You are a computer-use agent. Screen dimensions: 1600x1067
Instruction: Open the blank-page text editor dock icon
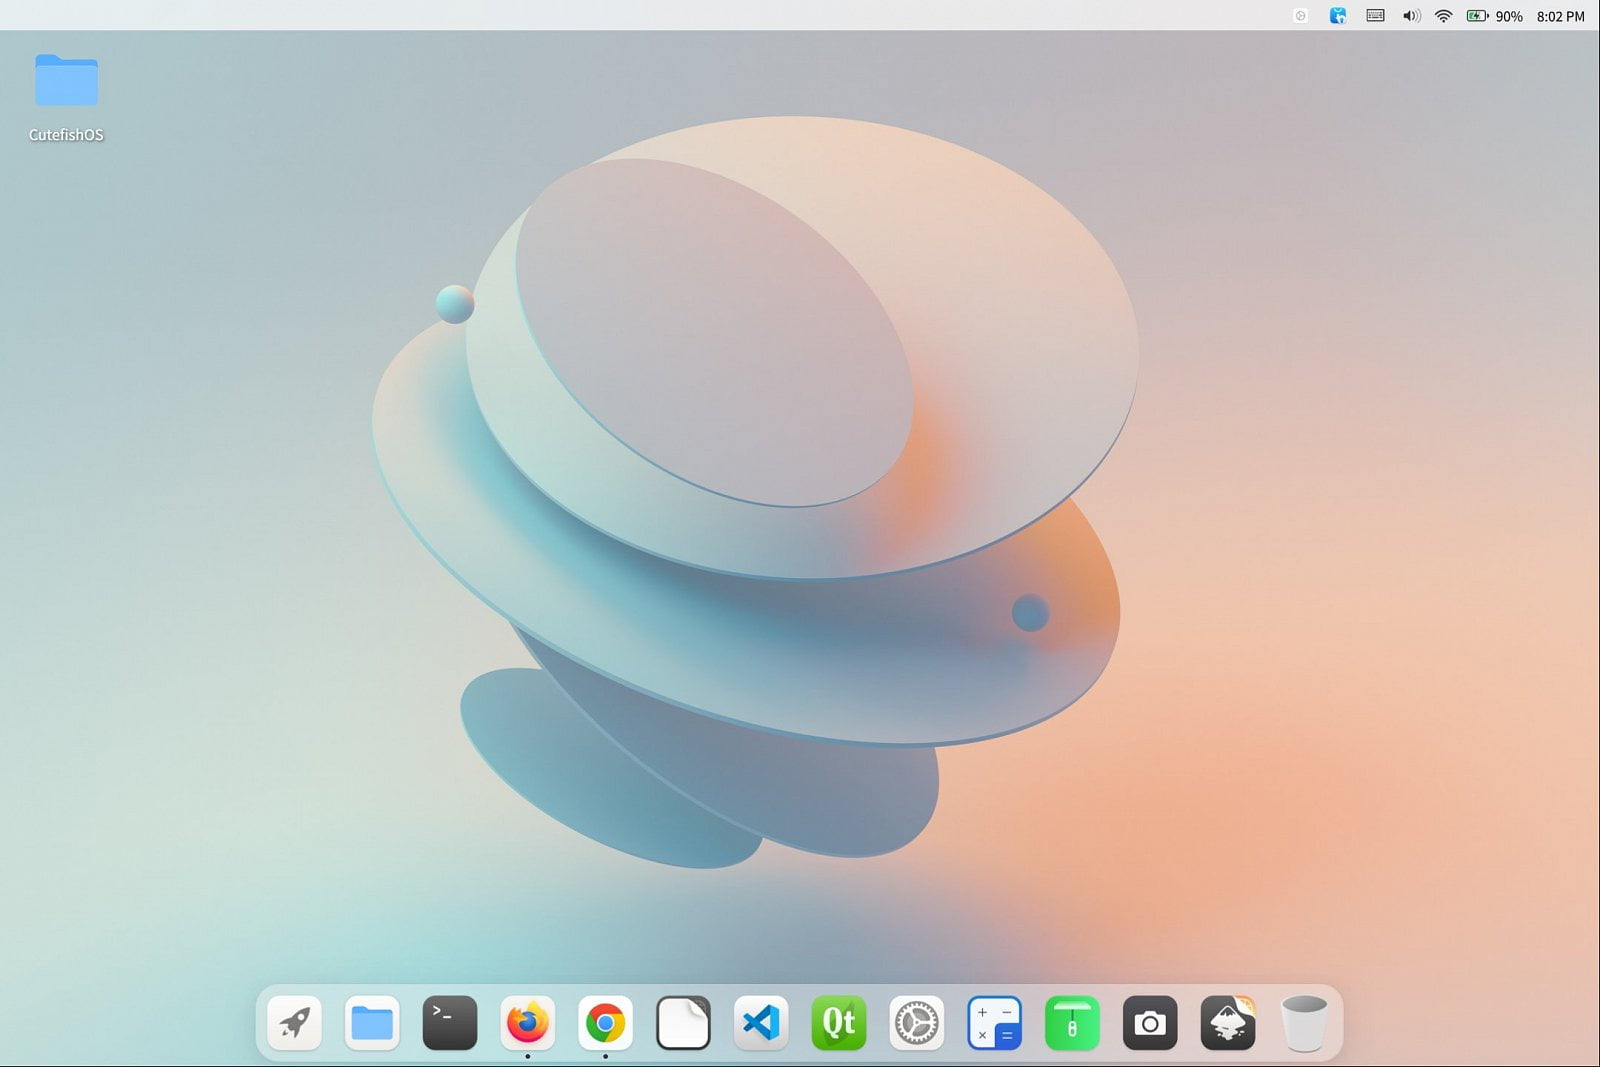coord(683,1023)
